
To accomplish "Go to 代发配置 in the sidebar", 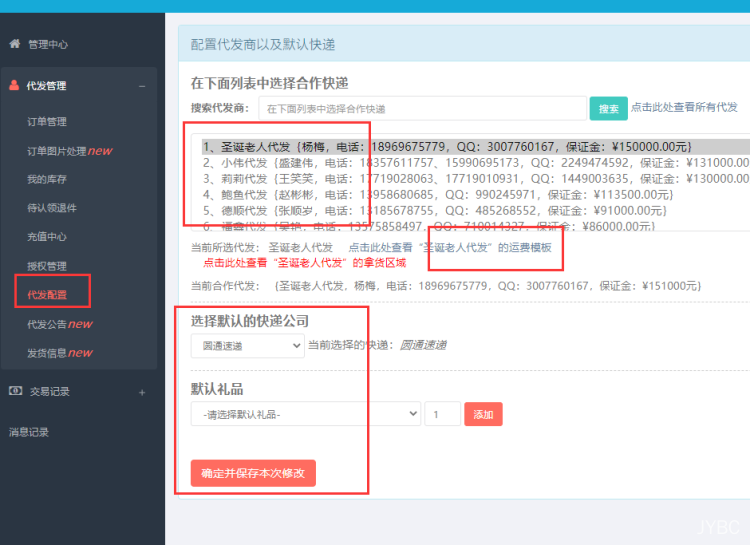I will click(47, 295).
